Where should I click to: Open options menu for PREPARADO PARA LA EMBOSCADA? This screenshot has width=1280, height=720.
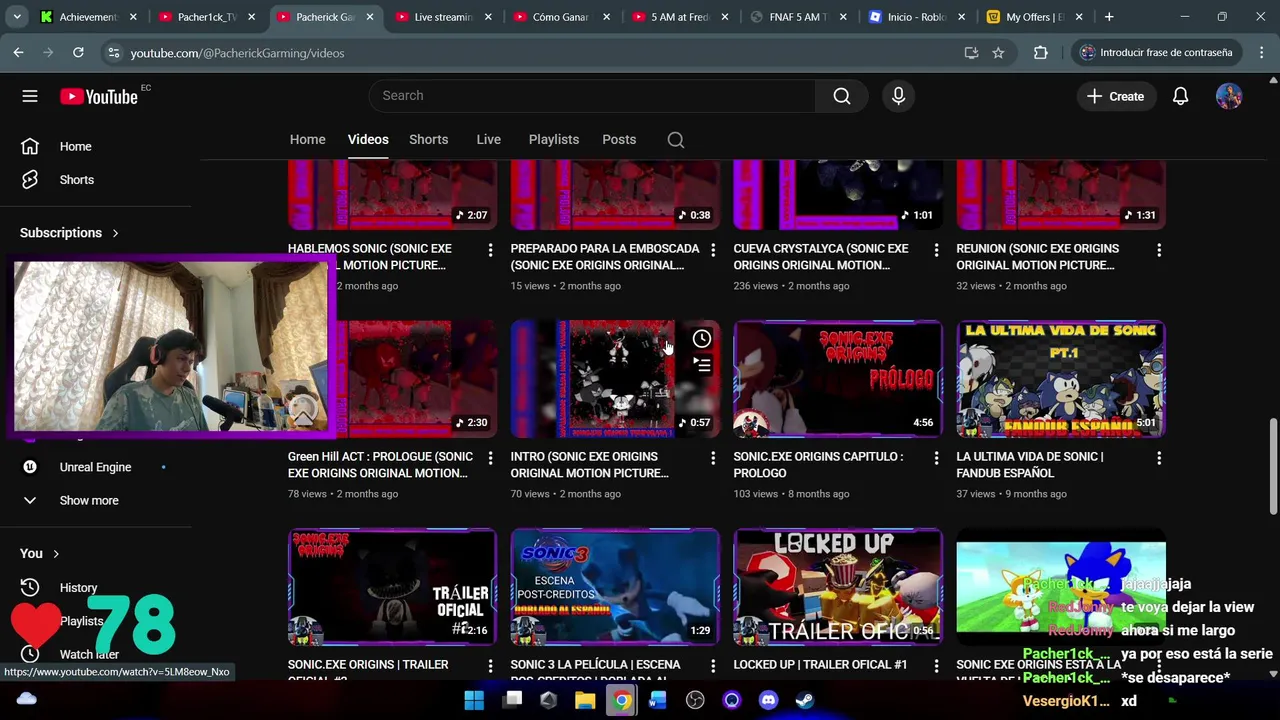coord(713,249)
